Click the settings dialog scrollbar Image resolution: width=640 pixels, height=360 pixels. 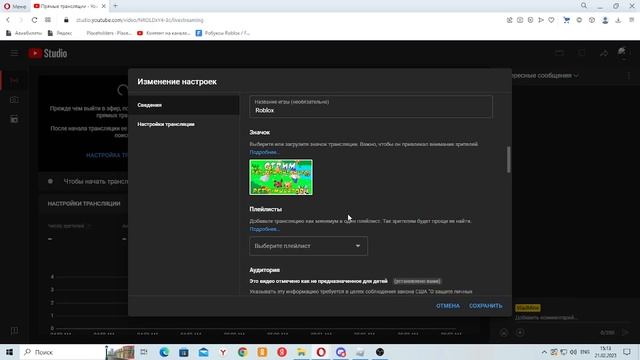(509, 160)
